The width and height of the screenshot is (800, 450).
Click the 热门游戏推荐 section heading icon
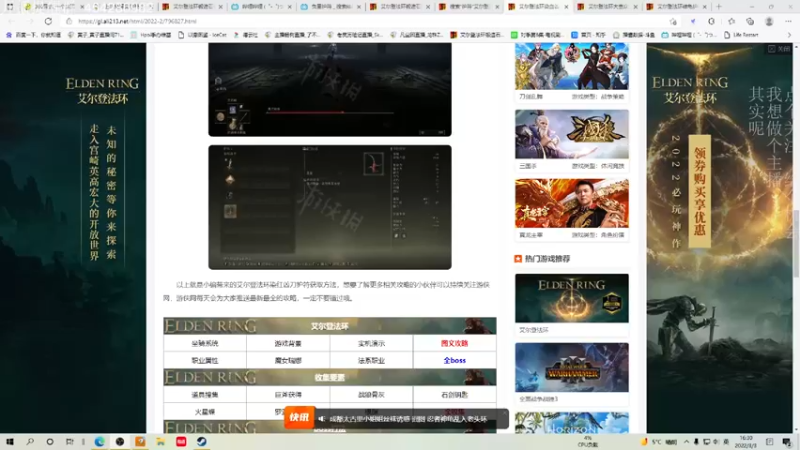coord(518,259)
